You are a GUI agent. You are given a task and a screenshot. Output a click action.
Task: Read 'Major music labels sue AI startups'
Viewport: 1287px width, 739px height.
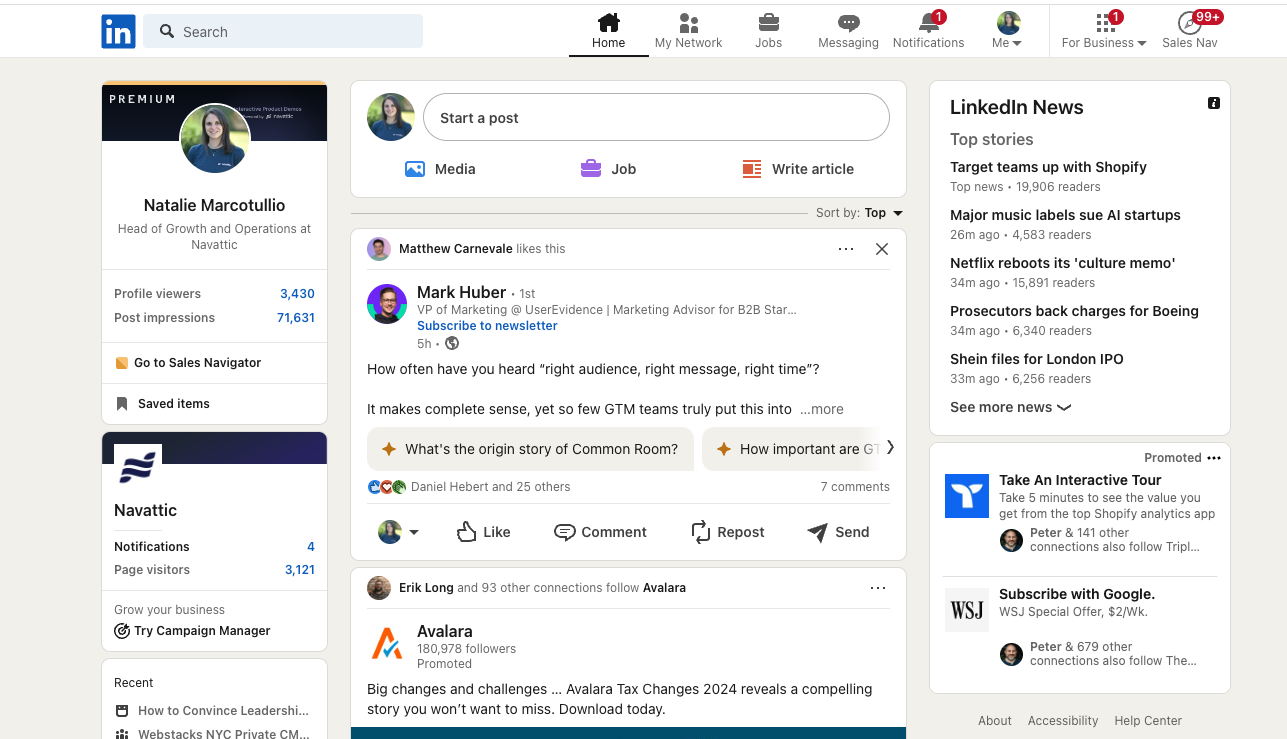coord(1065,215)
